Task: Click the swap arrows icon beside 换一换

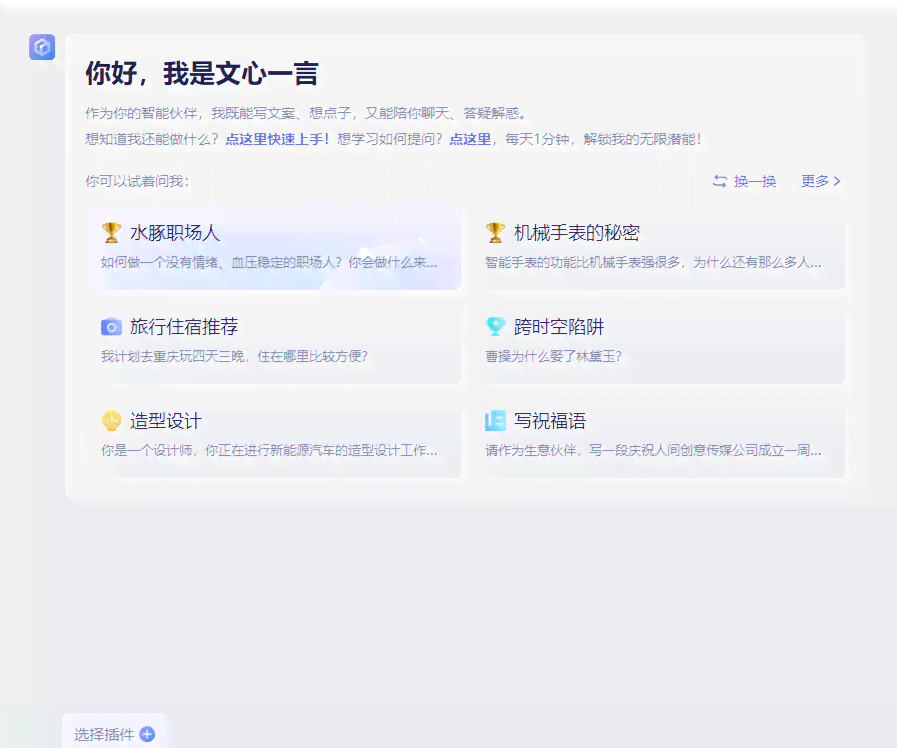Action: point(720,181)
